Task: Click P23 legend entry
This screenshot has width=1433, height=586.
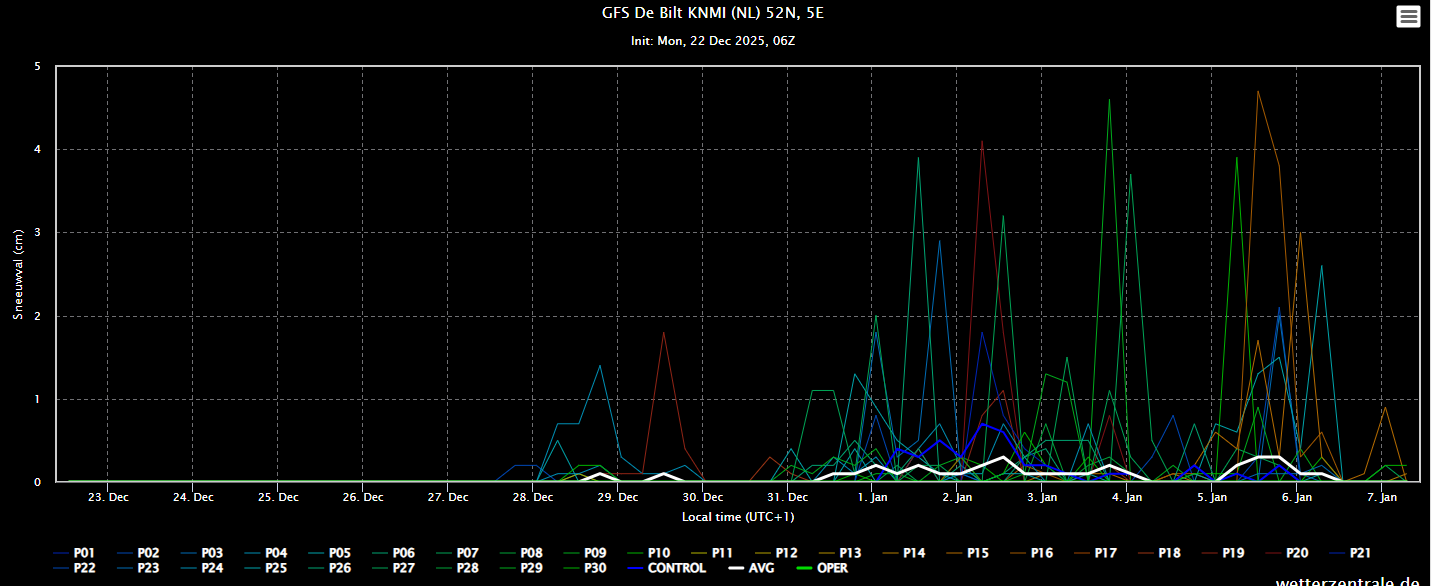Action: pos(139,568)
